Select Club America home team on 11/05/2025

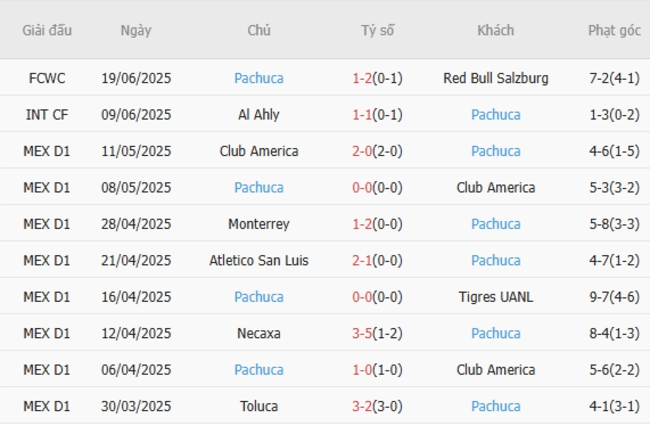tap(259, 151)
